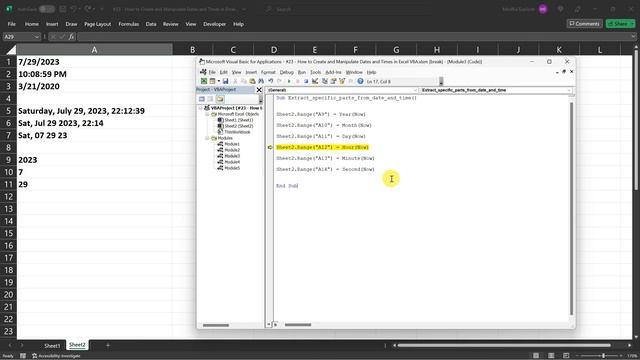Image resolution: width=640 pixels, height=360 pixels.
Task: Click the Find binoculars icon in VBA toolbar
Action: pos(261,81)
